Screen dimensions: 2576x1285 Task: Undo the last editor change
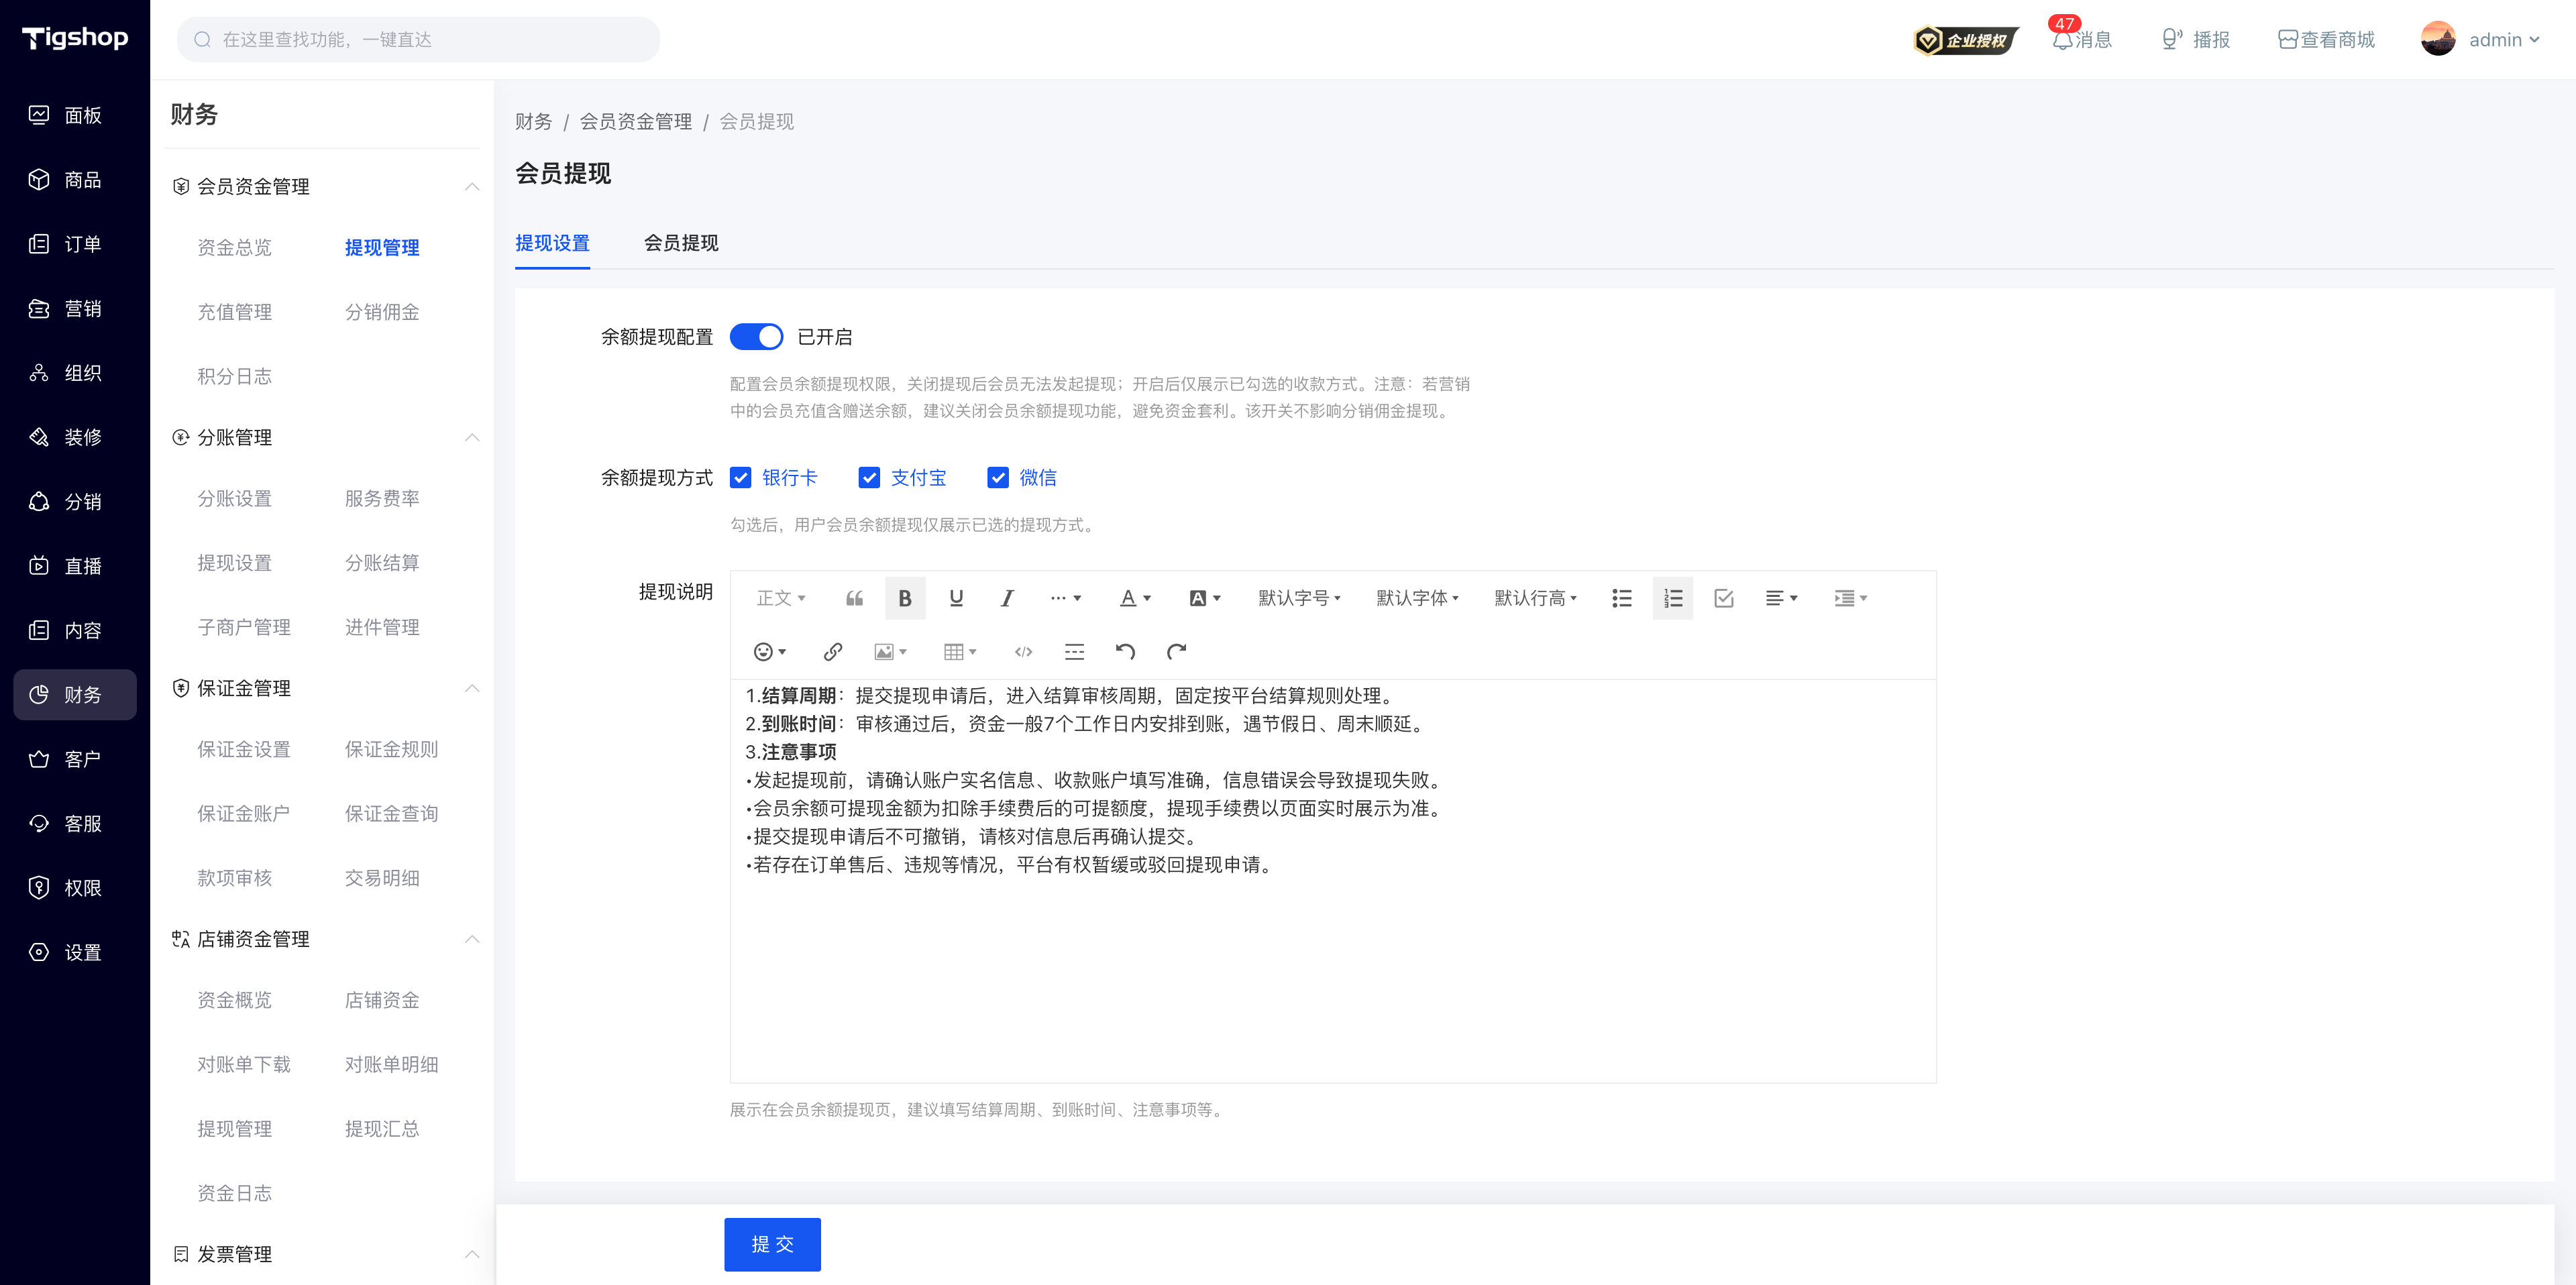click(1125, 652)
